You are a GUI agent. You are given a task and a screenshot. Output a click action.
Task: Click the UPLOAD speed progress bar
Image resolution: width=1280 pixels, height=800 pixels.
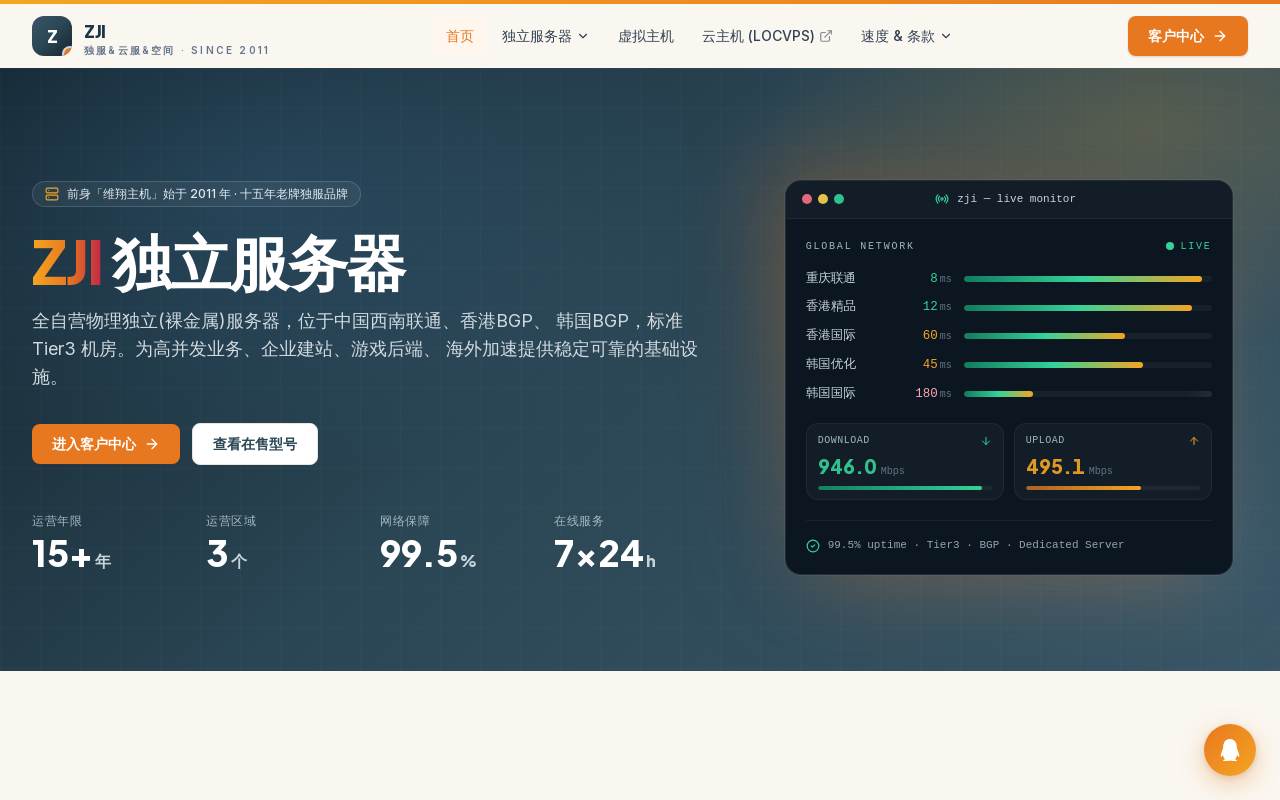1113,488
